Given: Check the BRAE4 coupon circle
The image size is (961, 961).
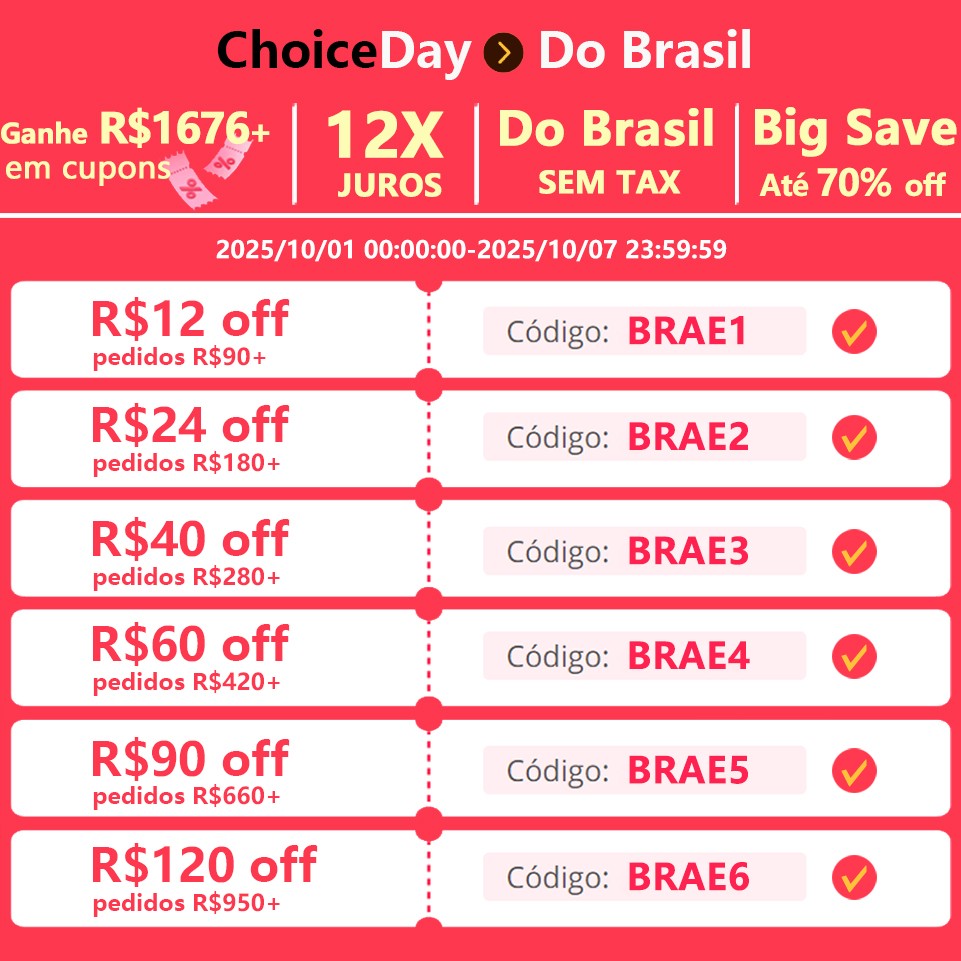Looking at the screenshot, I should click(854, 656).
